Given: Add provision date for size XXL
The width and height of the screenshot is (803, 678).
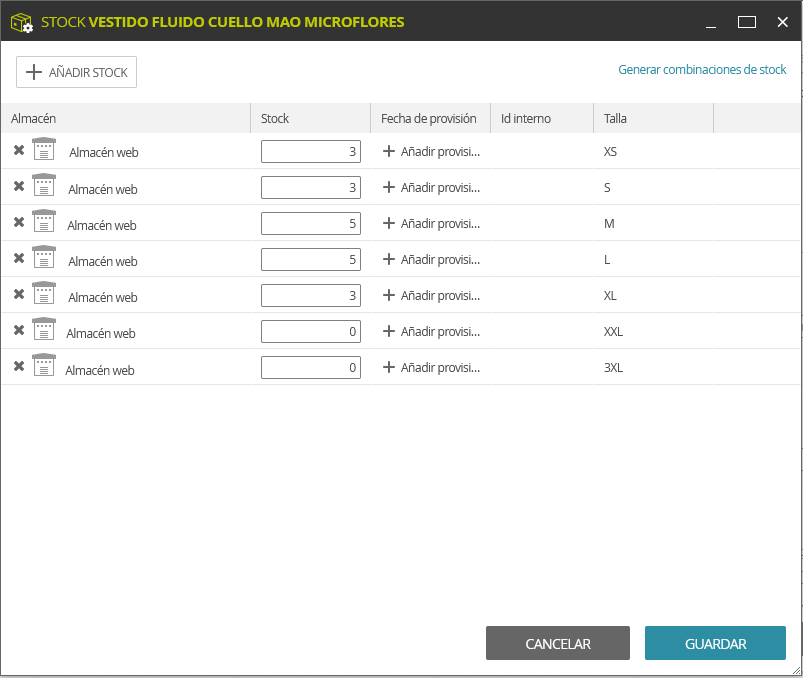Looking at the screenshot, I should (431, 331).
